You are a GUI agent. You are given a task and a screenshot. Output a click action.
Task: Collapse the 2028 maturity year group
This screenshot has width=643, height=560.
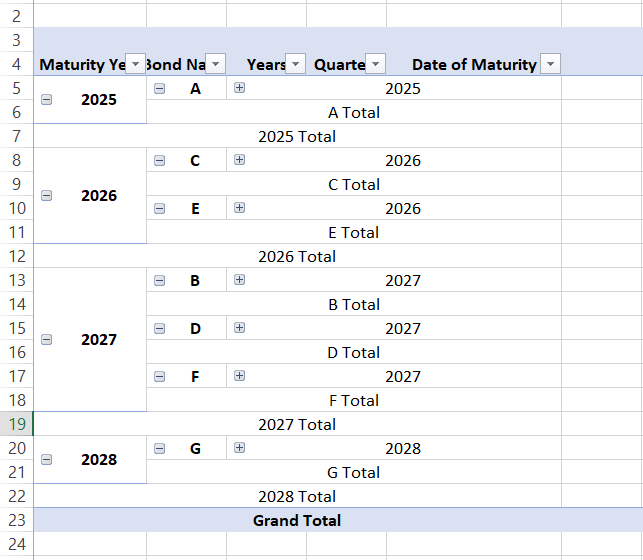[x=47, y=460]
